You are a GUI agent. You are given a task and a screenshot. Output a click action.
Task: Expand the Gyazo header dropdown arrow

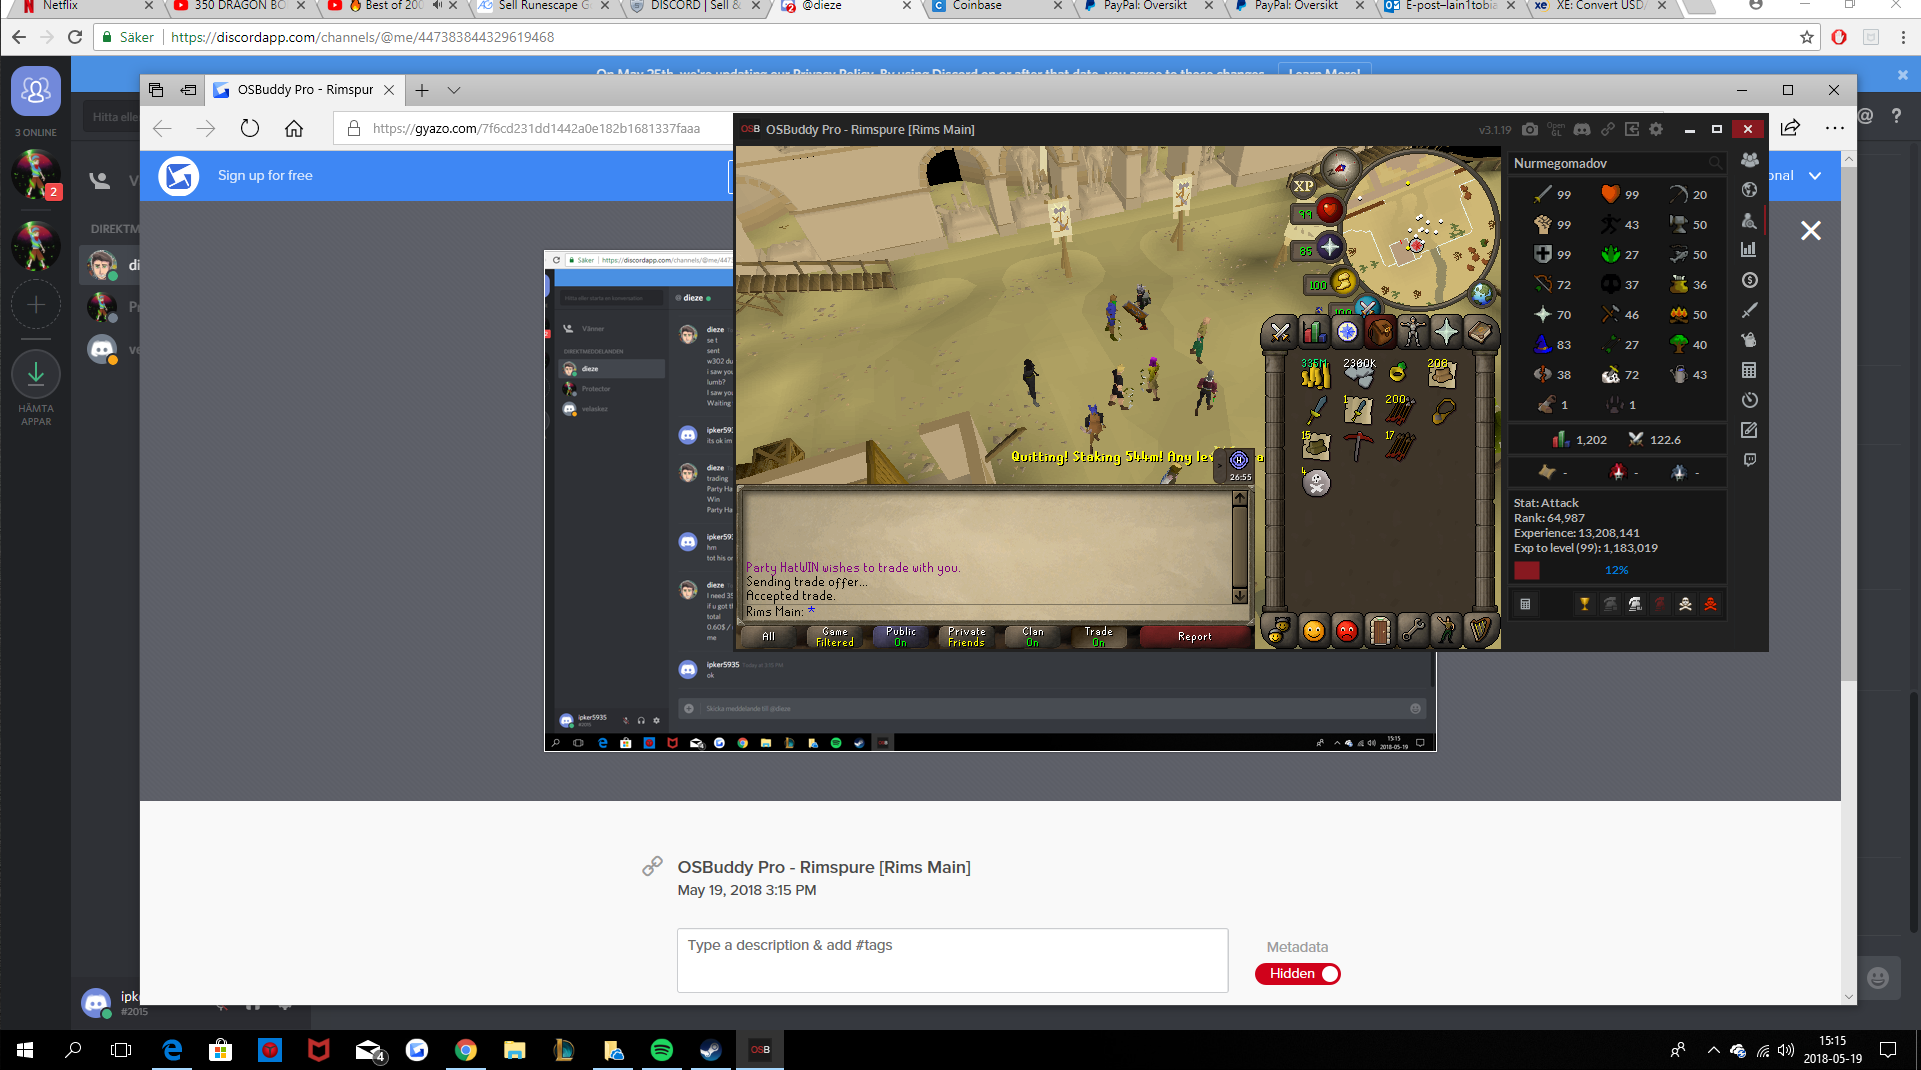1815,176
